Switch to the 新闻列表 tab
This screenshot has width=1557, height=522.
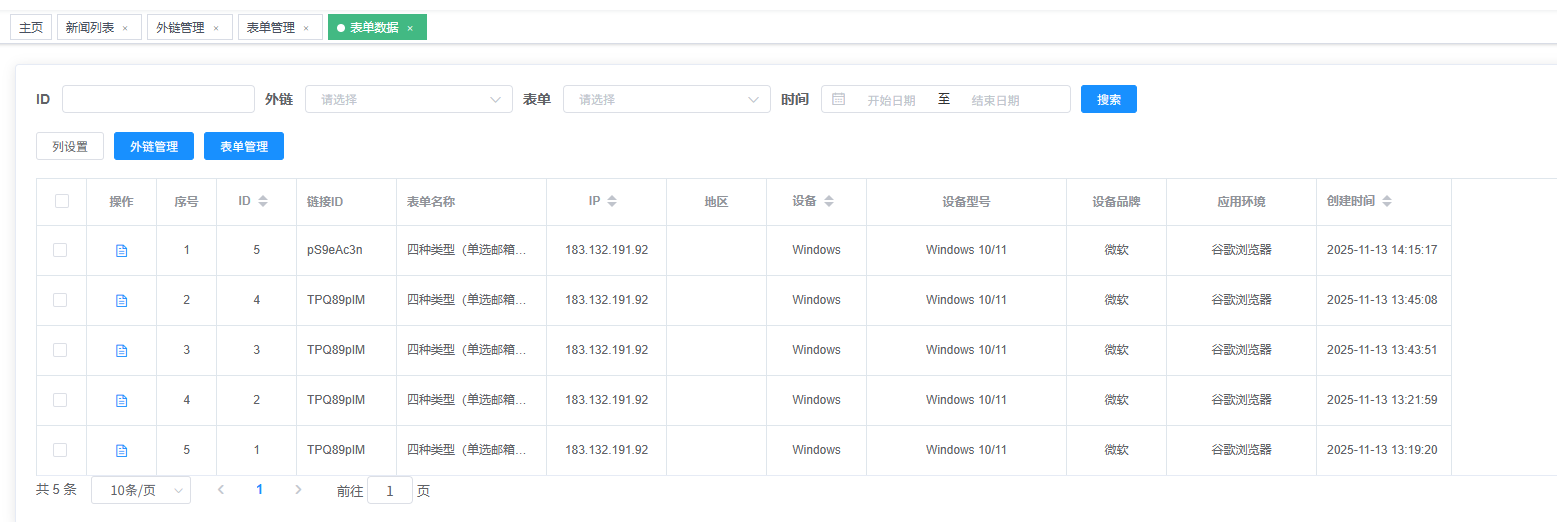(90, 28)
